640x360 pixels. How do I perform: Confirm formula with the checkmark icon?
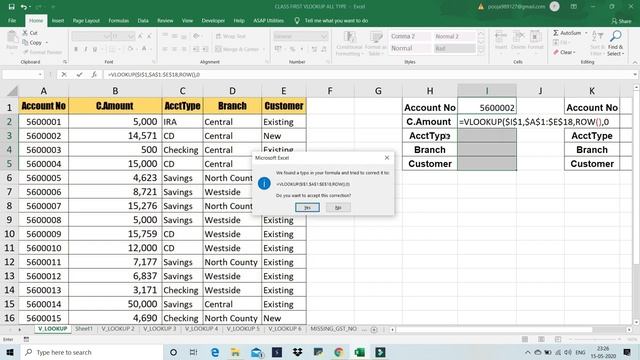pos(79,75)
